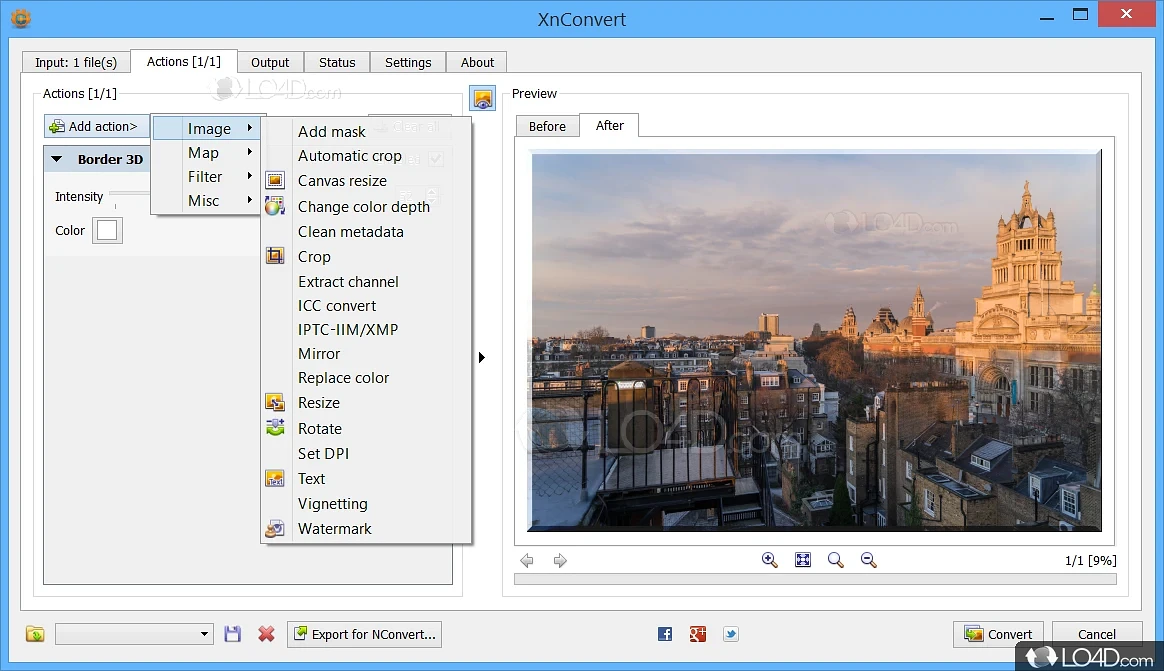Viewport: 1164px width, 671px height.
Task: Click the preview image thumbnail
Action: 814,341
